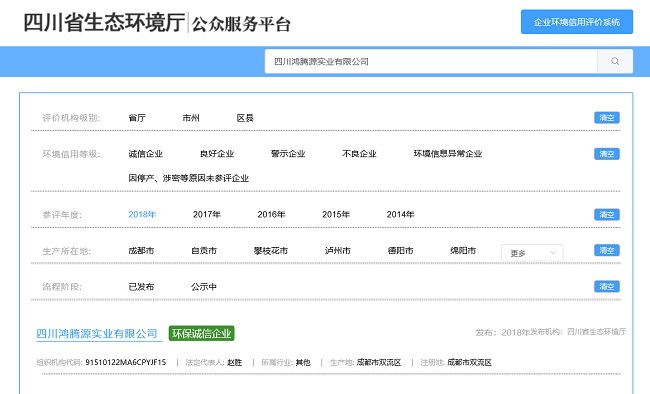This screenshot has height=394, width=650.
Task: Choose the 诚信企业 credit level filter
Action: (x=146, y=154)
